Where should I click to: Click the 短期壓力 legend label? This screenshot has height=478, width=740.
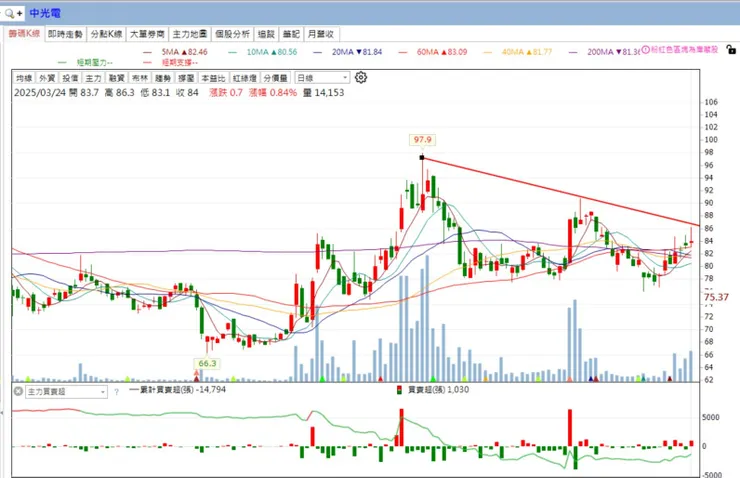point(94,62)
